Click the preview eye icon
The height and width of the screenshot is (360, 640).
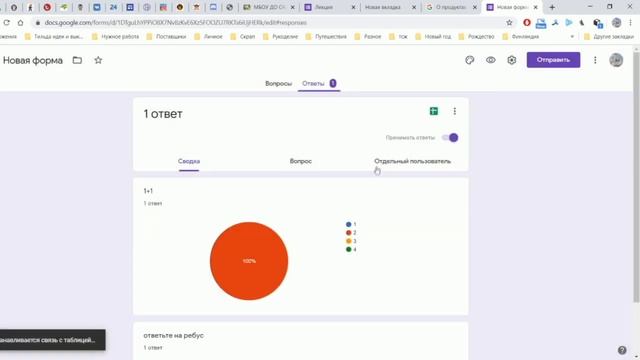click(491, 60)
